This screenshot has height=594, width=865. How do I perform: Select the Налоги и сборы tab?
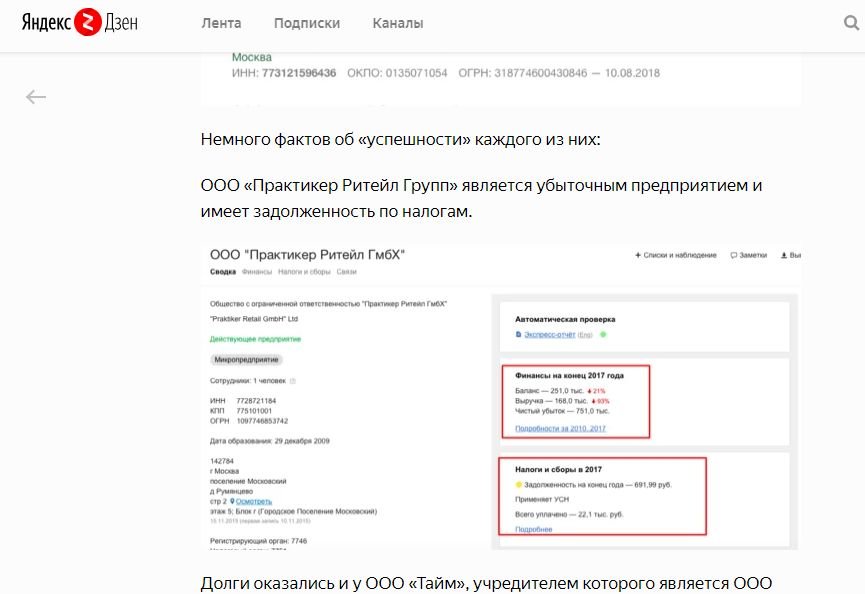(303, 272)
